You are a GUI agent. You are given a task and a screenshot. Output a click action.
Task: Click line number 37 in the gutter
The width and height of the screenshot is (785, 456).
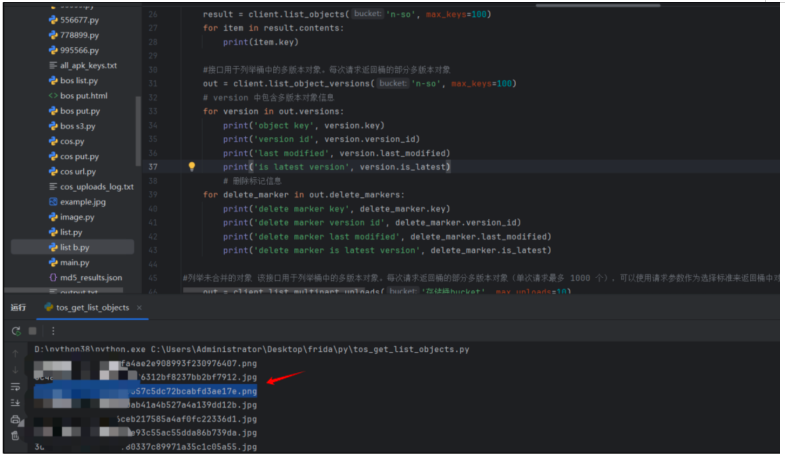coord(153,167)
